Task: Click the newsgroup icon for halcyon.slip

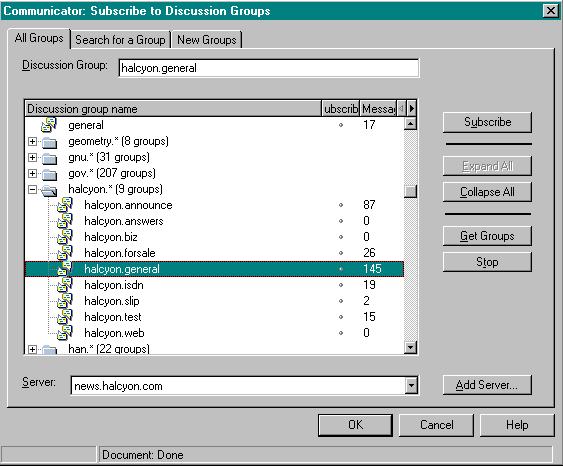Action: click(65, 301)
